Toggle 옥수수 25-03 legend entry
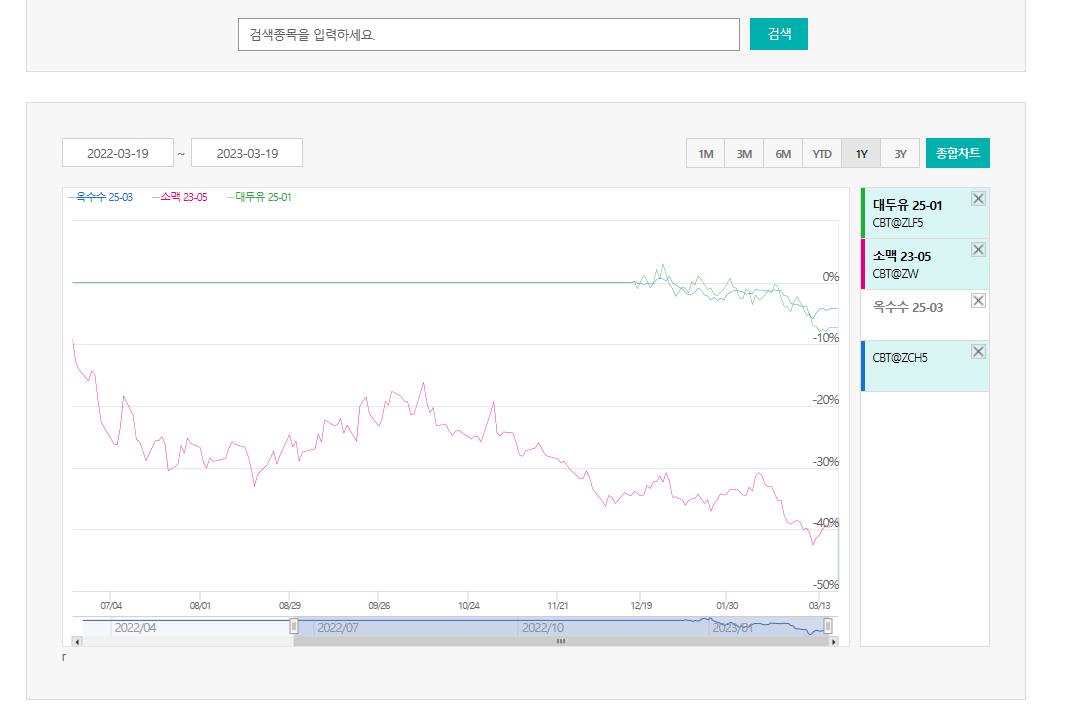Viewport: 1068px width, 707px height. tap(101, 197)
